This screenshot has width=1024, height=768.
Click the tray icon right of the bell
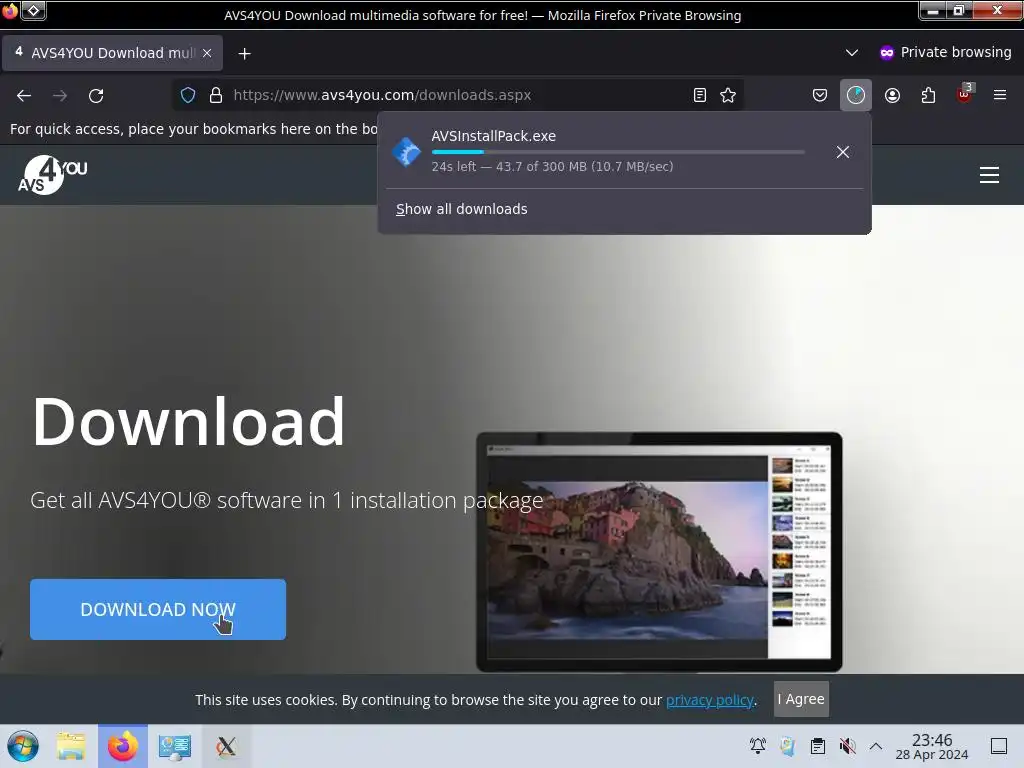[x=788, y=746]
